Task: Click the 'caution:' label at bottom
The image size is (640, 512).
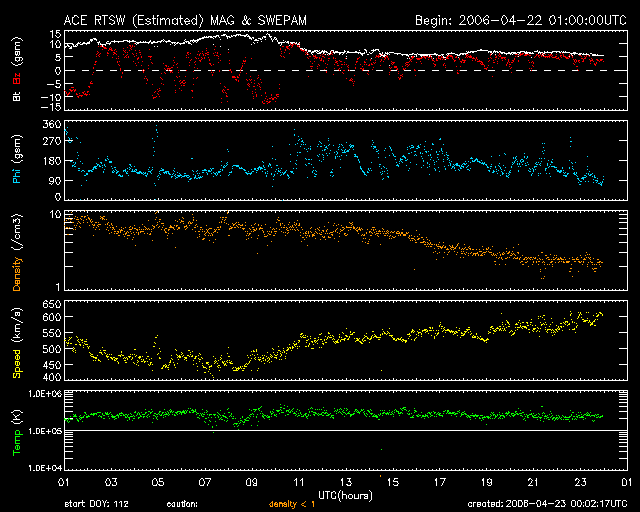Action: point(181,504)
